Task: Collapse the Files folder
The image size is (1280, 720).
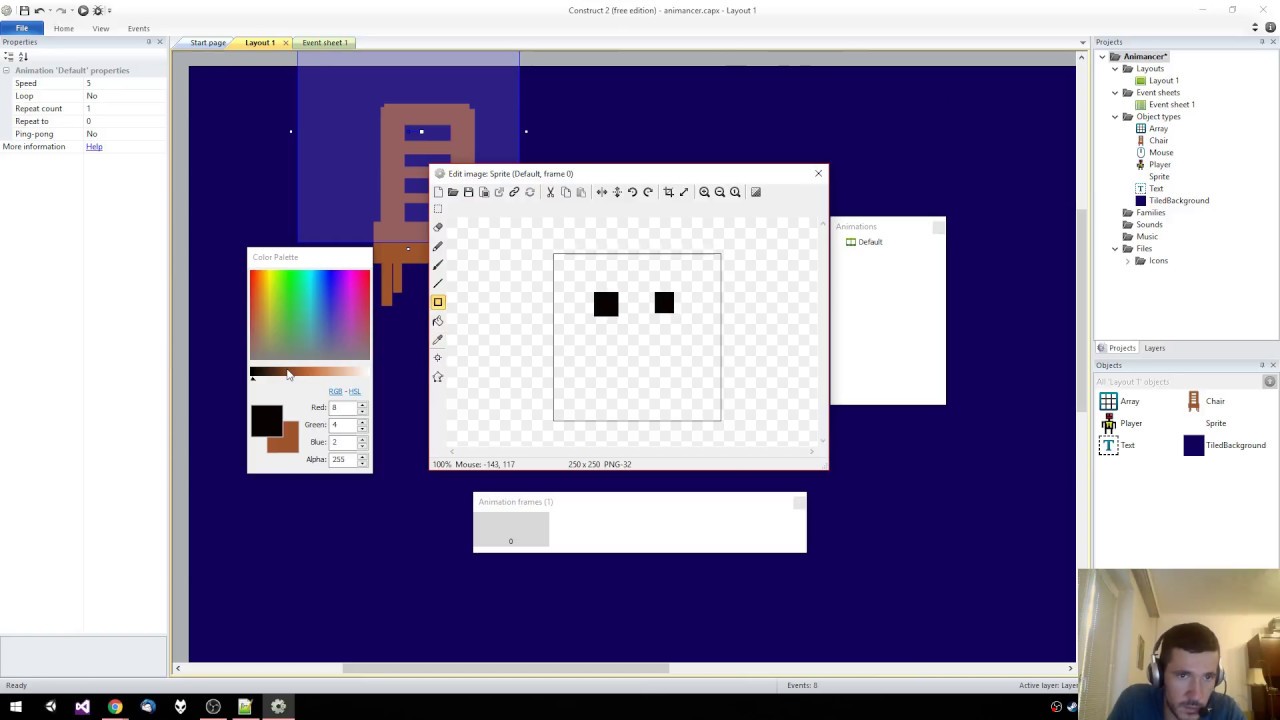Action: click(x=1115, y=249)
